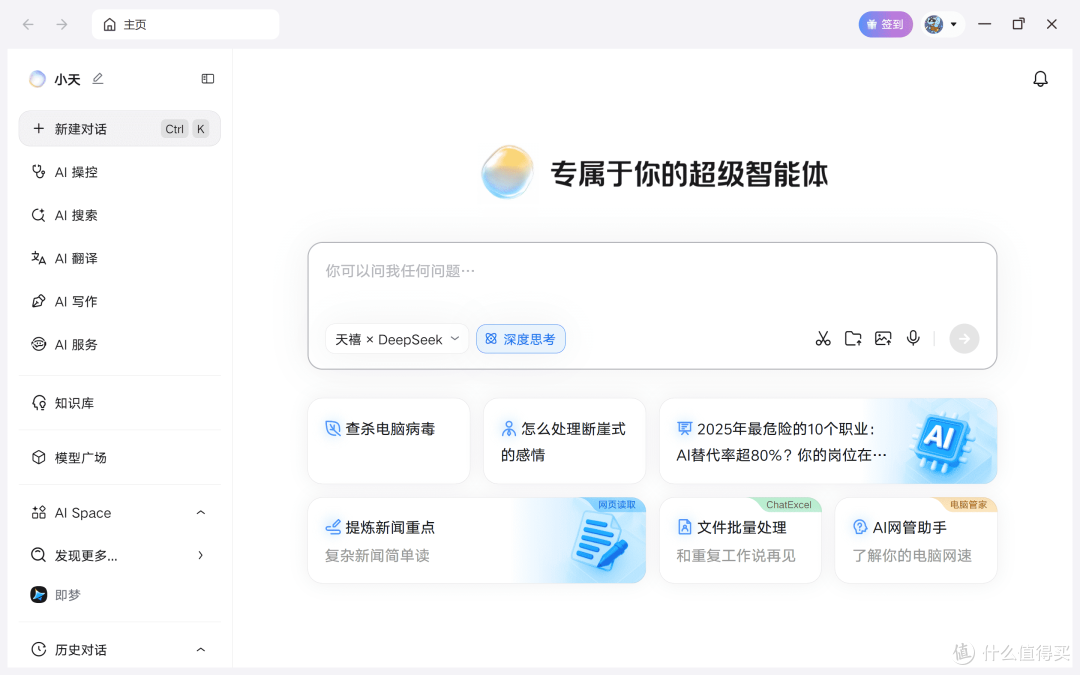
Task: Open AI 服务 in the sidebar
Action: (x=119, y=344)
